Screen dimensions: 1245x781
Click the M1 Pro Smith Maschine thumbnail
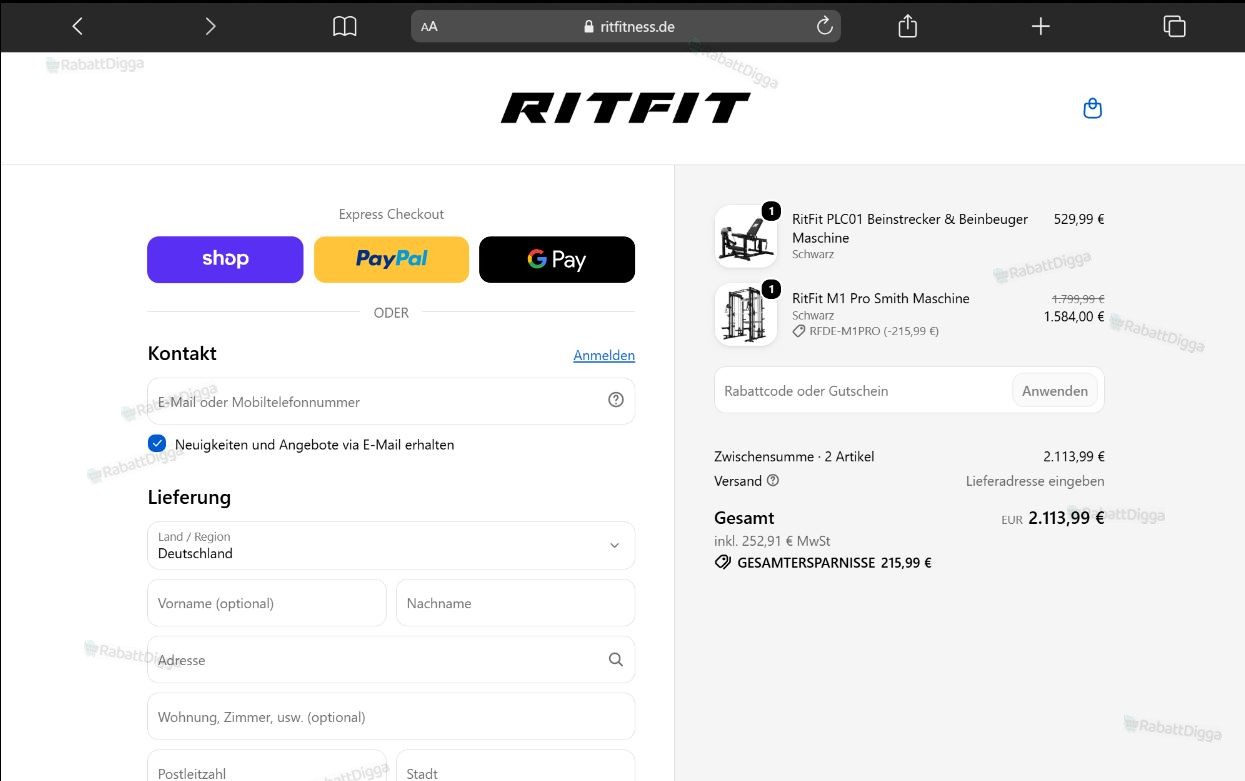[x=746, y=314]
